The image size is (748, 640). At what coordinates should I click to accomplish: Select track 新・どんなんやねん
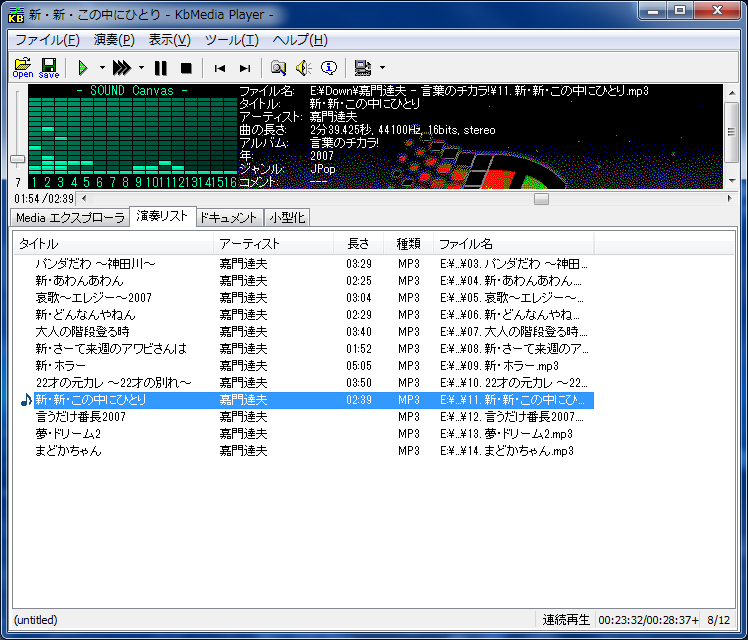coord(85,315)
